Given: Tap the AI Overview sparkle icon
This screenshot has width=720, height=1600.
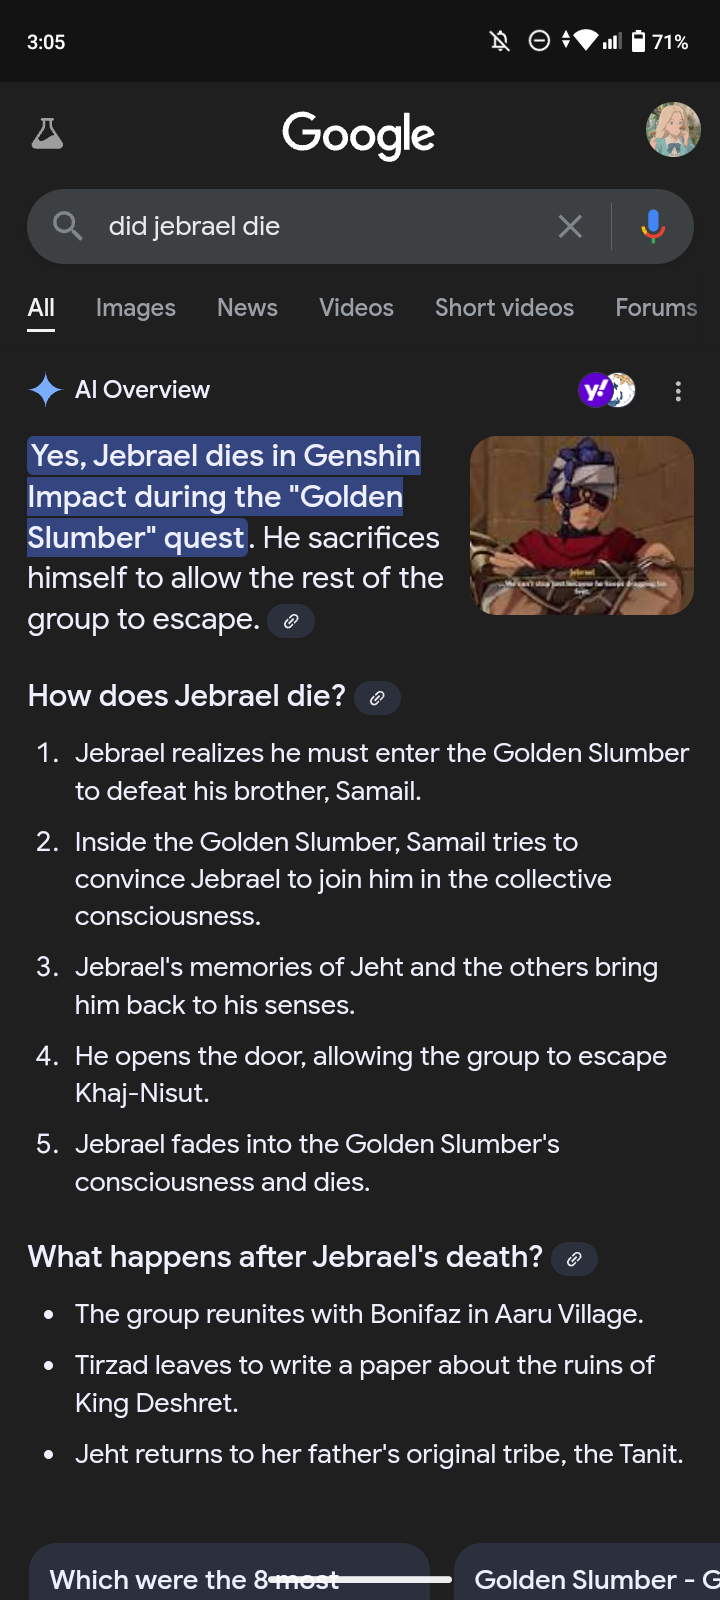Looking at the screenshot, I should click(45, 390).
